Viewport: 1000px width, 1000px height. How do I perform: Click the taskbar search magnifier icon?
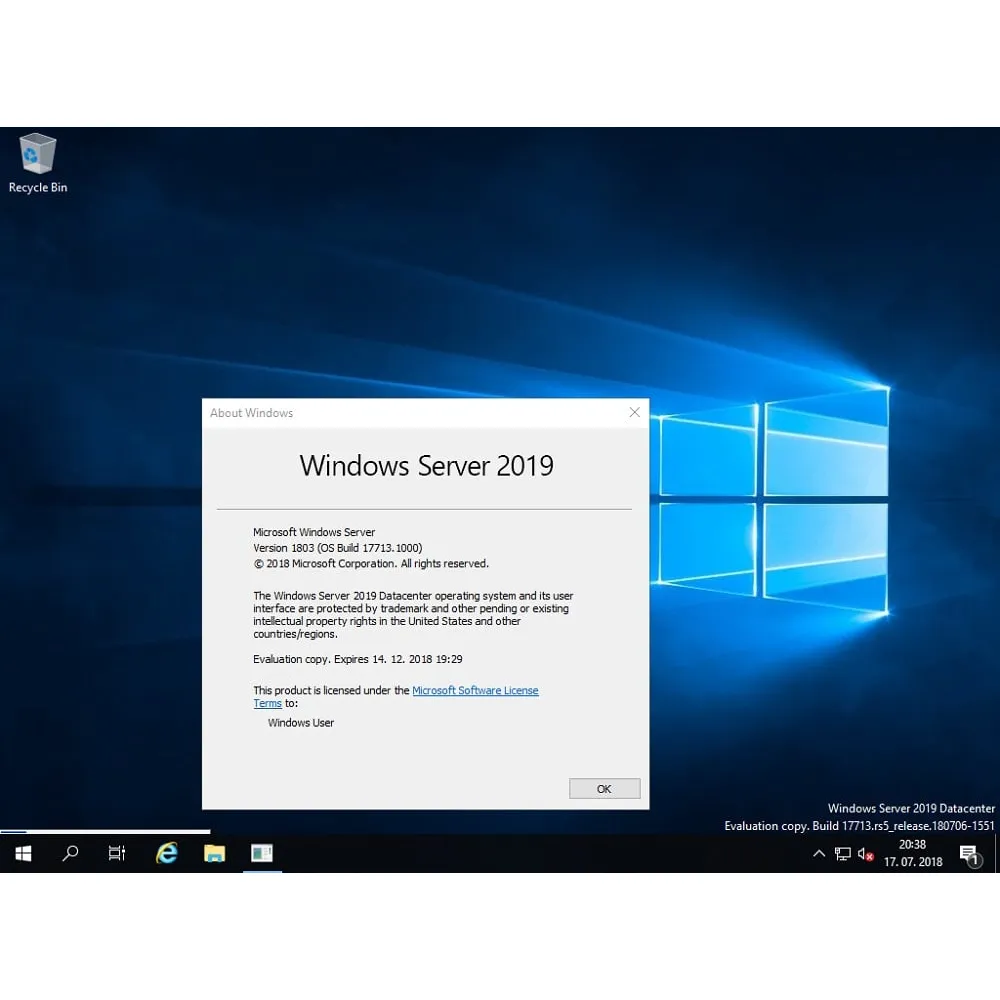coord(70,853)
